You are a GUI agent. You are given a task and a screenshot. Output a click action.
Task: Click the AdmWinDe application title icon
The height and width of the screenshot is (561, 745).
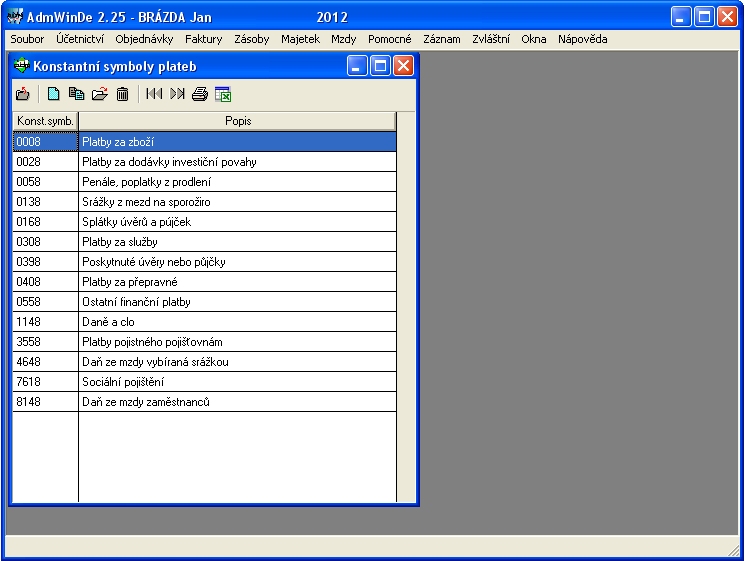[x=15, y=17]
